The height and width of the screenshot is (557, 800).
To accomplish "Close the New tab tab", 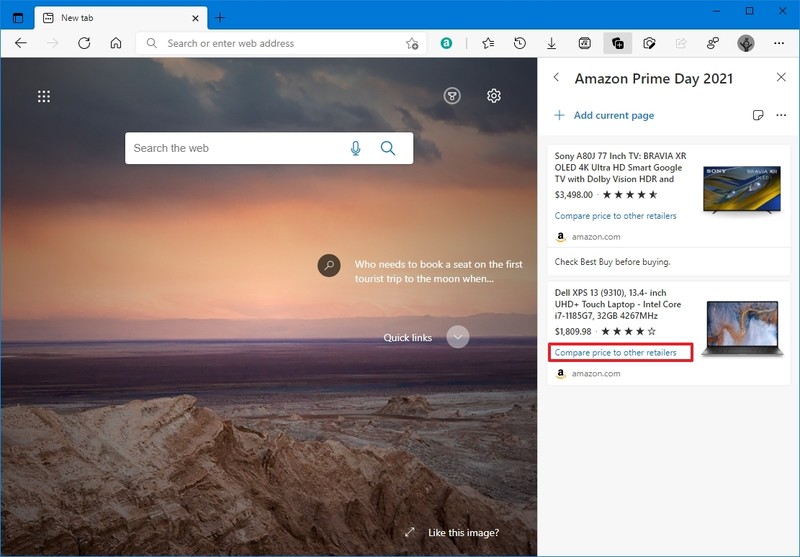I will click(195, 18).
